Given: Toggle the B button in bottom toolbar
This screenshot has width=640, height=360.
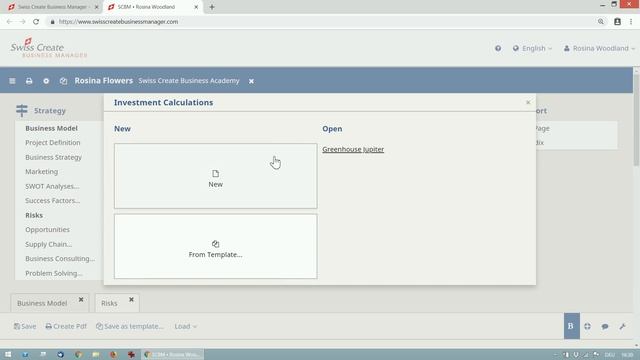Looking at the screenshot, I should (x=571, y=326).
